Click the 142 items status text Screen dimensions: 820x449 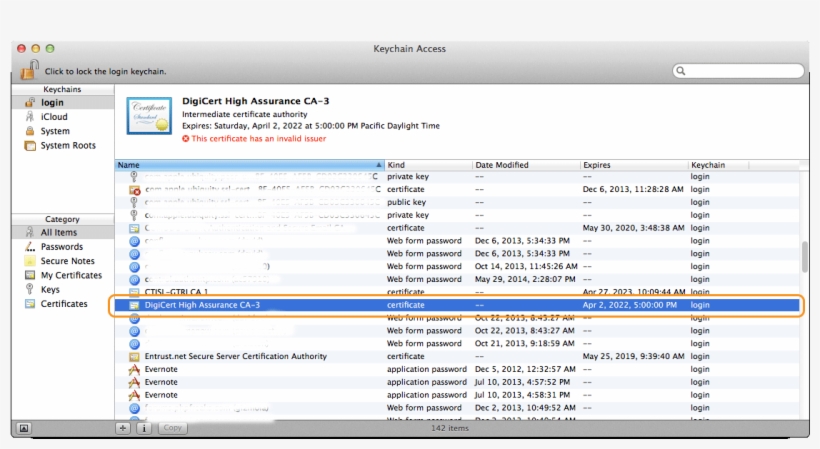pyautogui.click(x=450, y=428)
